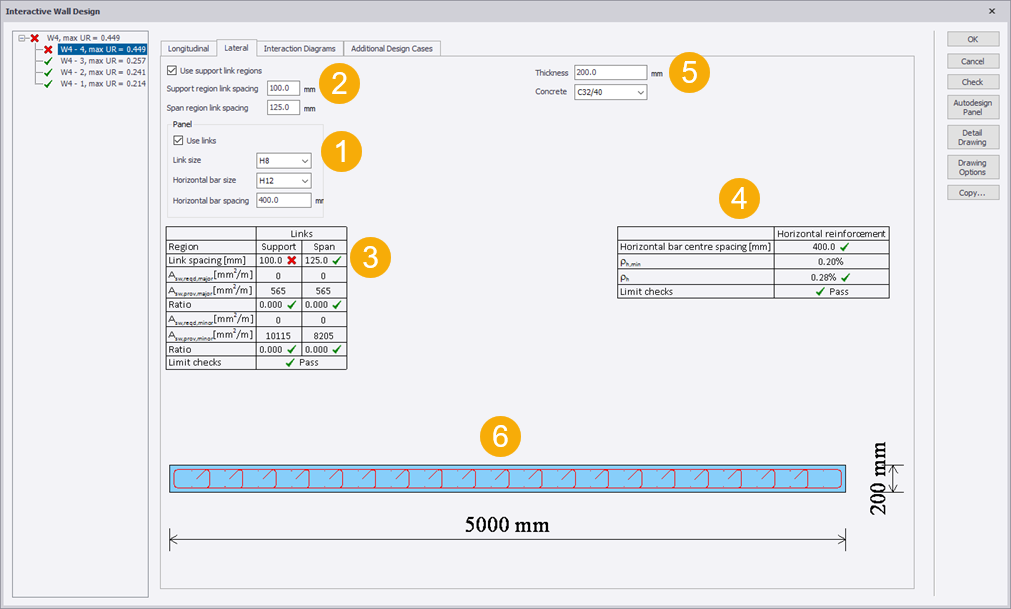Switch to the Longitudinal tab
This screenshot has width=1011, height=609.
(188, 48)
